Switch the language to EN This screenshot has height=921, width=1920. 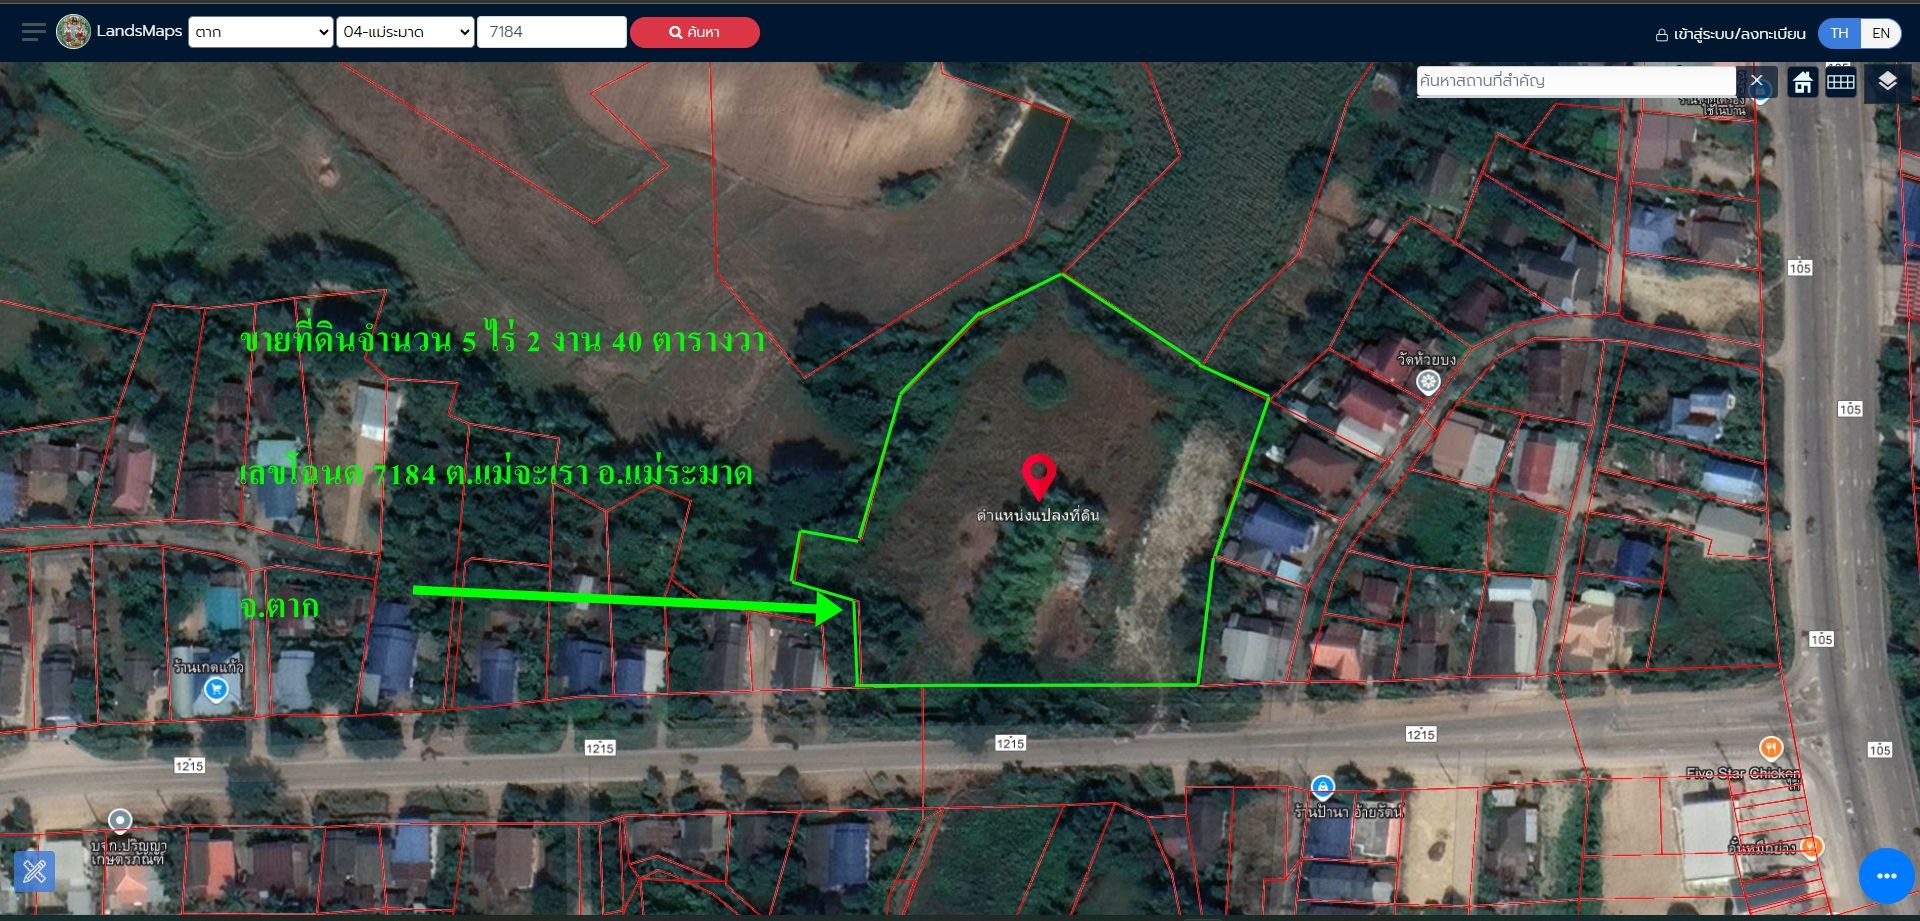[x=1881, y=33]
